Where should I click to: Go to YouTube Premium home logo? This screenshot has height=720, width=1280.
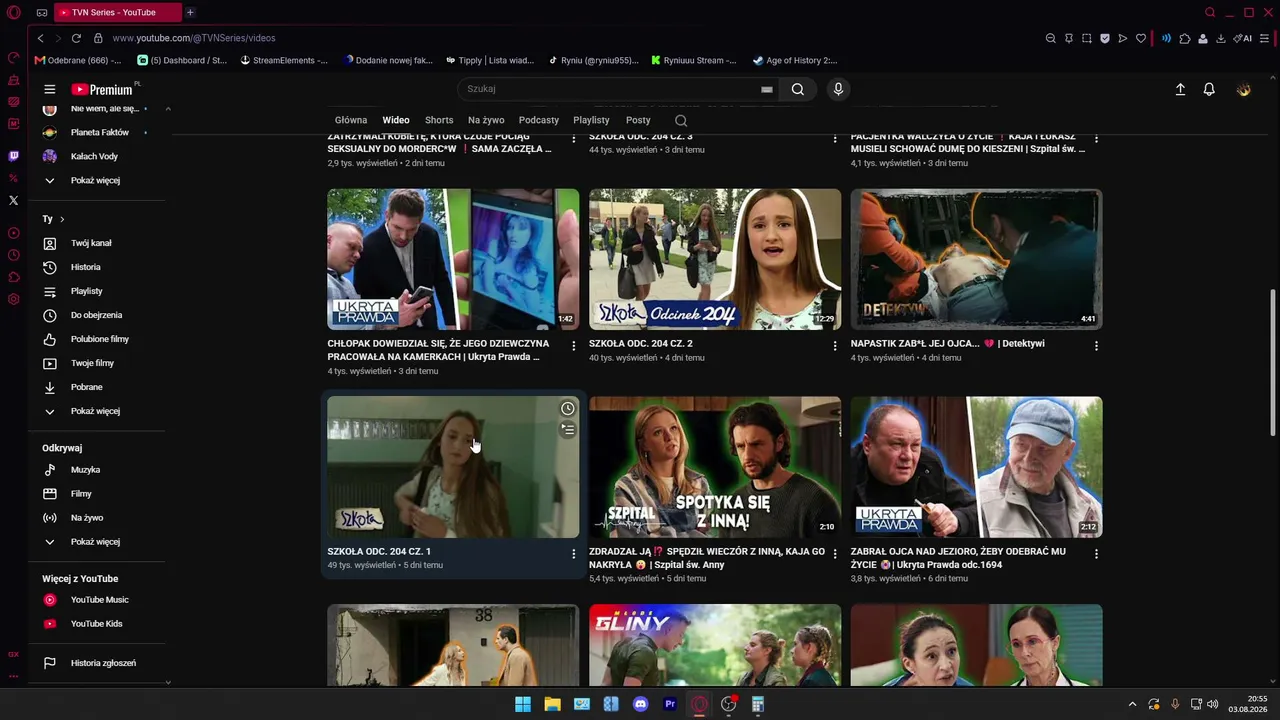coord(102,89)
